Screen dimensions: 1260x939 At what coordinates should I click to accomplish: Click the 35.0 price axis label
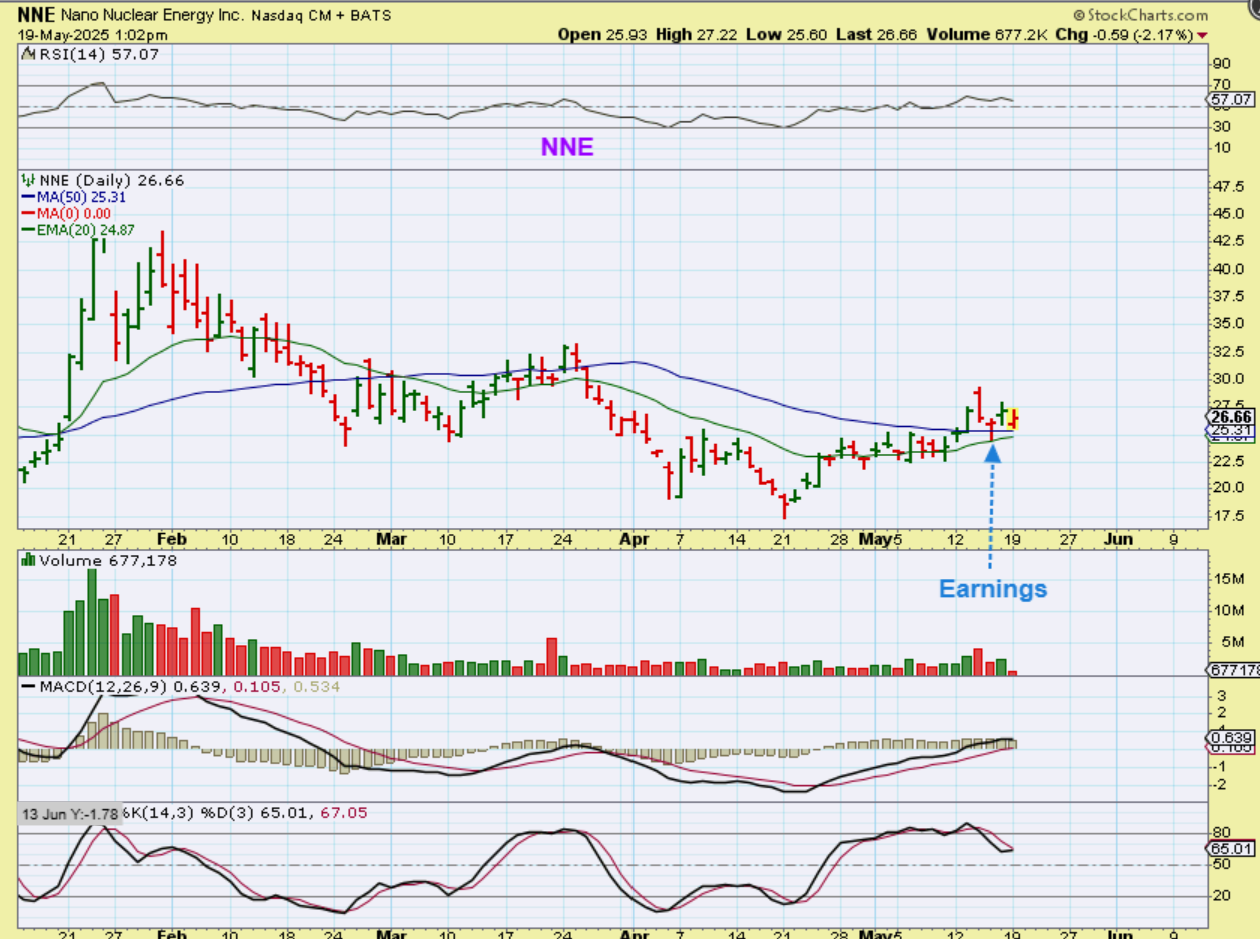tap(1227, 324)
